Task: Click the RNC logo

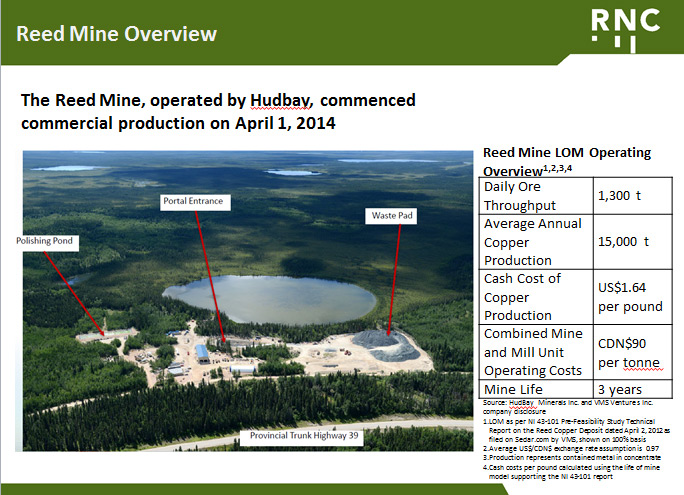Action: pyautogui.click(x=626, y=30)
